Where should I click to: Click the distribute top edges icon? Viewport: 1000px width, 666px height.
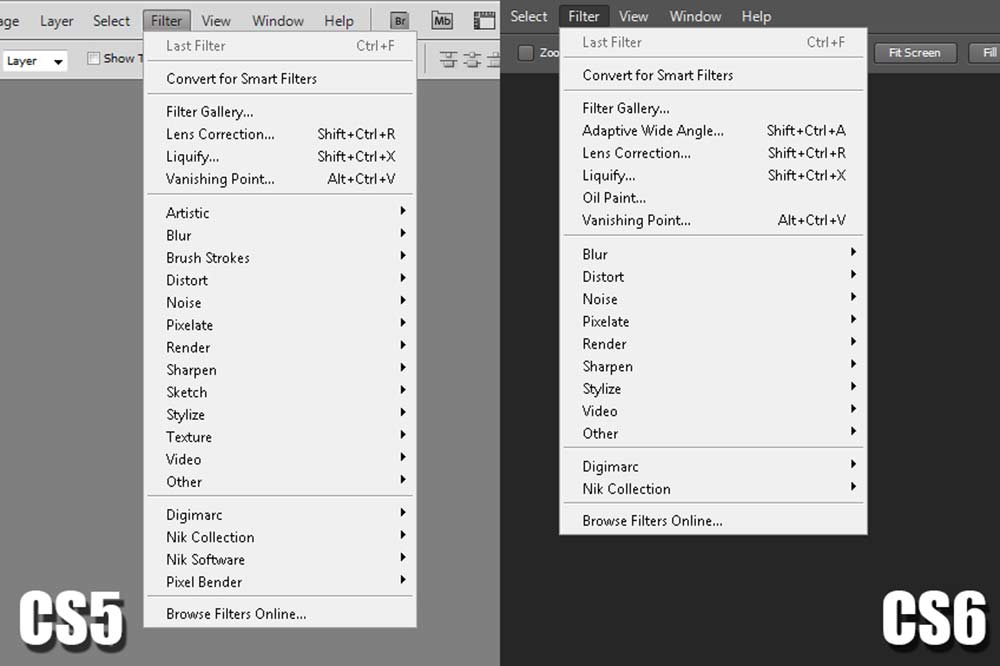(448, 60)
